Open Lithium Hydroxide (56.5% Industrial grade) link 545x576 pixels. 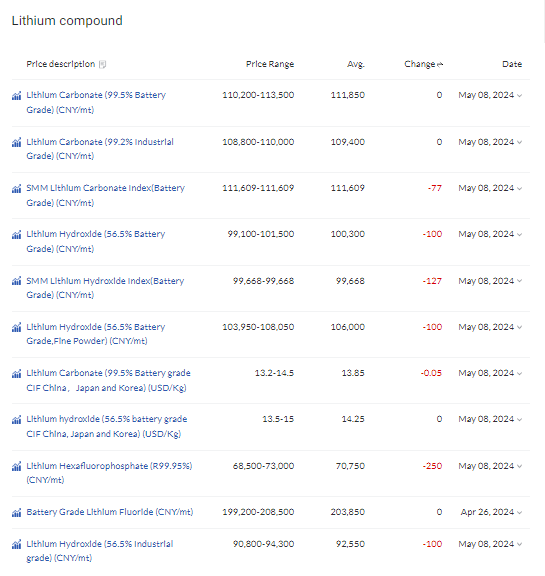(100, 551)
